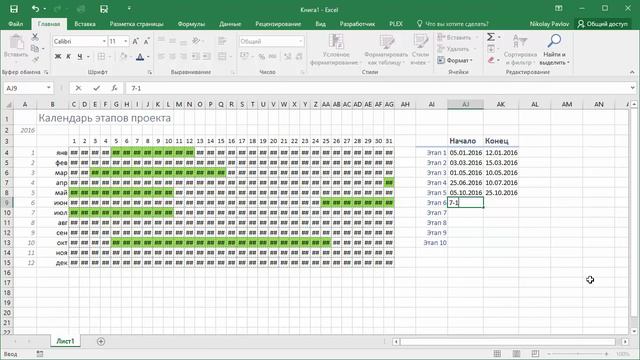Activate the format painter brush
640x360 pixels.
click(35, 60)
